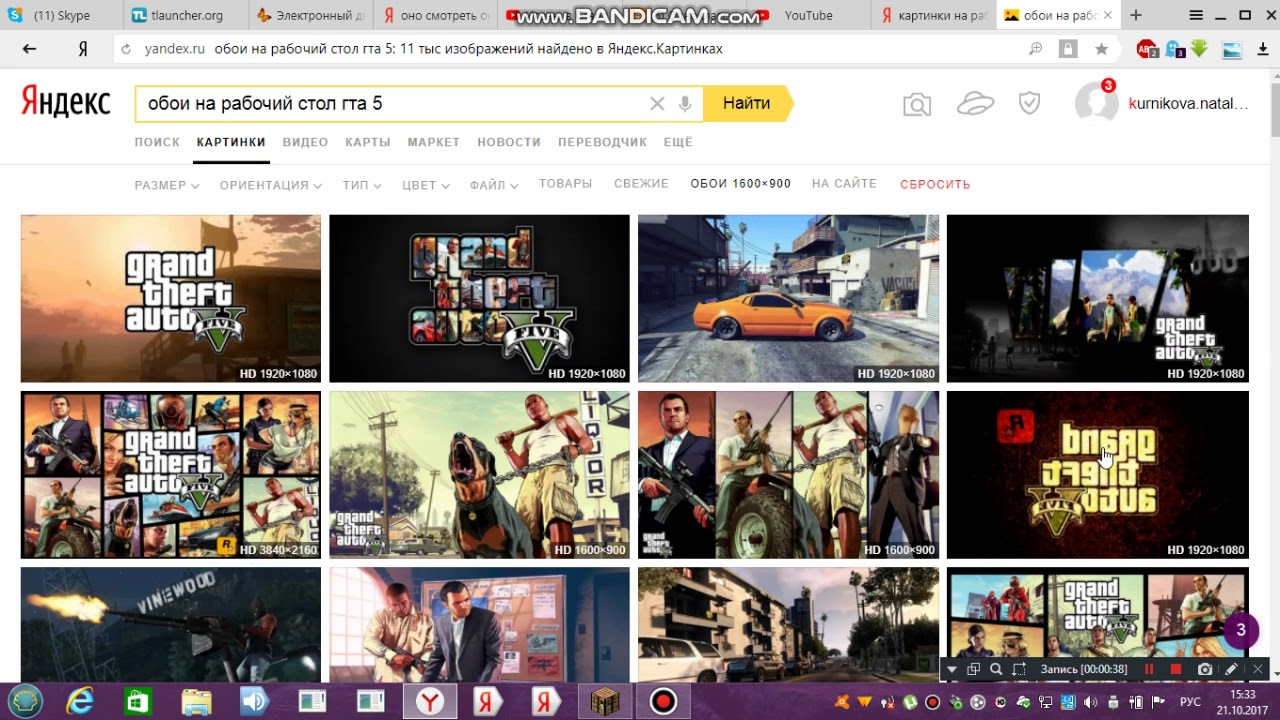The height and width of the screenshot is (720, 1280).
Task: Open the Windows Store taskbar icon
Action: [138, 701]
